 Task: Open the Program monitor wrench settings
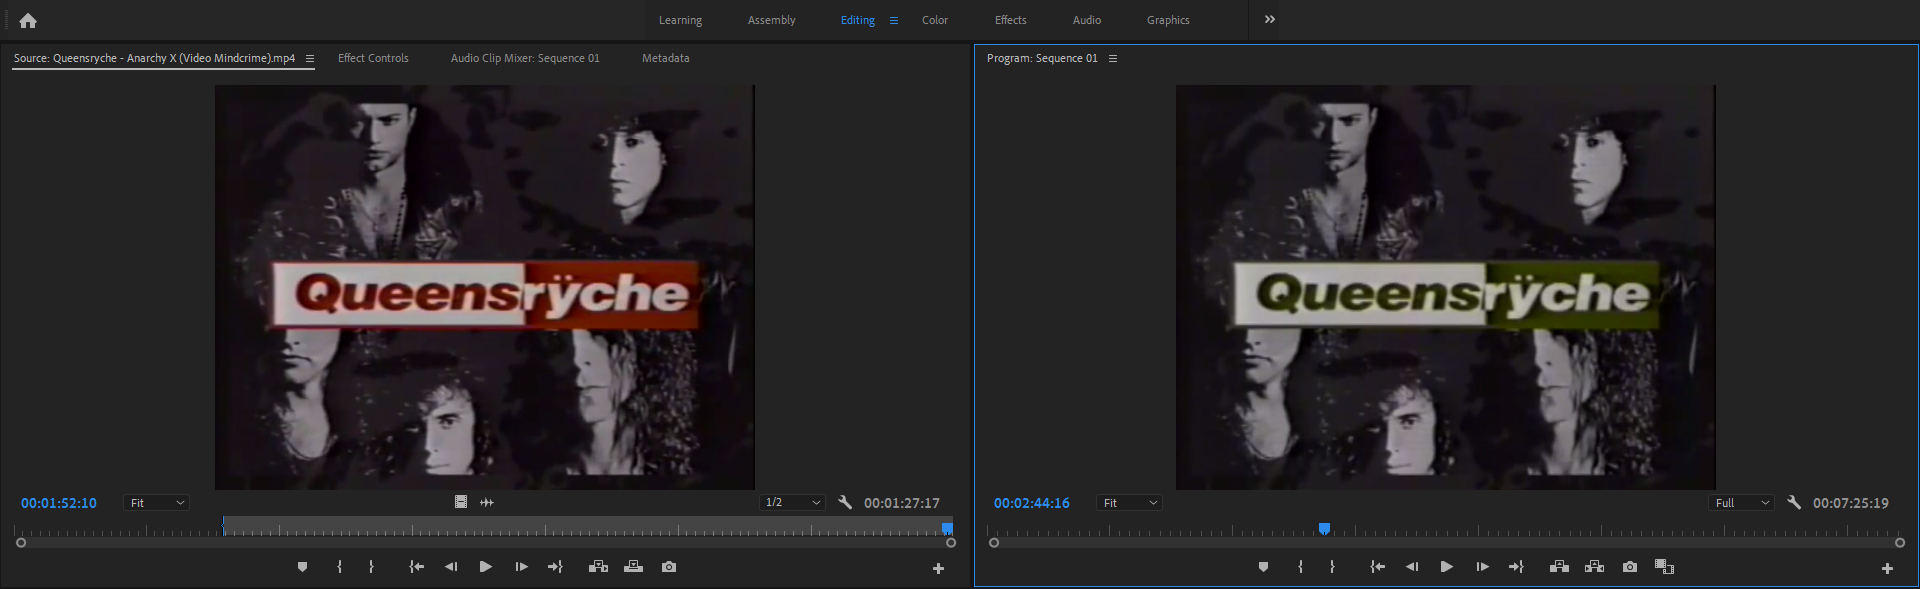(x=1794, y=502)
